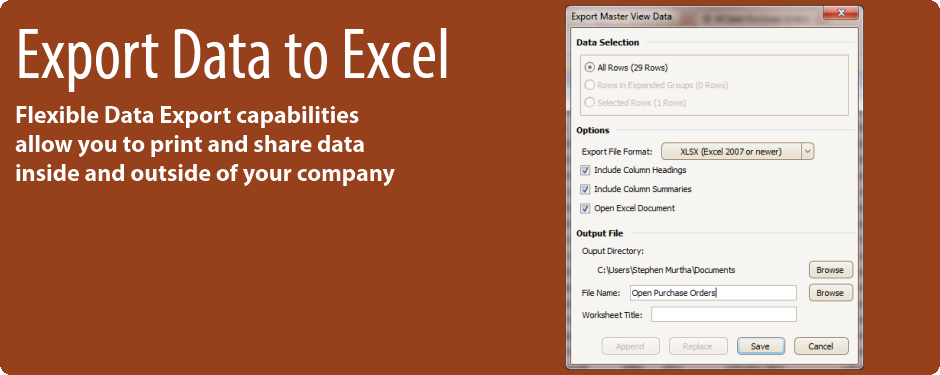This screenshot has width=940, height=375.
Task: Select Rows in Expanded Groups radio button
Action: tap(590, 85)
